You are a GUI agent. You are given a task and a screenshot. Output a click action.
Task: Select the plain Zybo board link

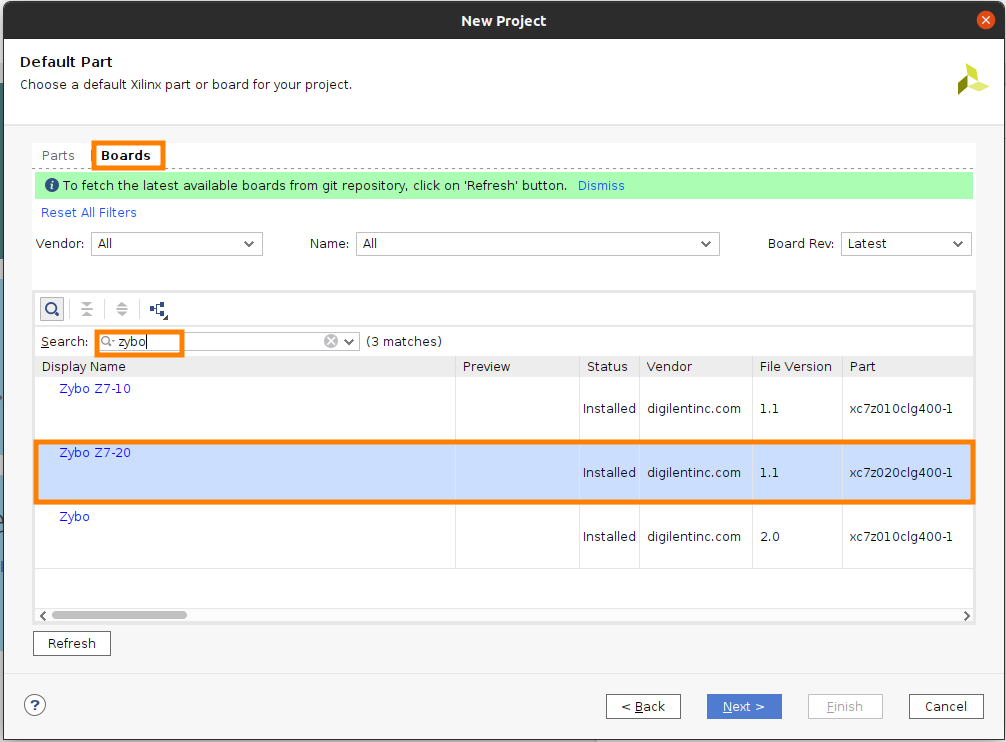pyautogui.click(x=74, y=517)
